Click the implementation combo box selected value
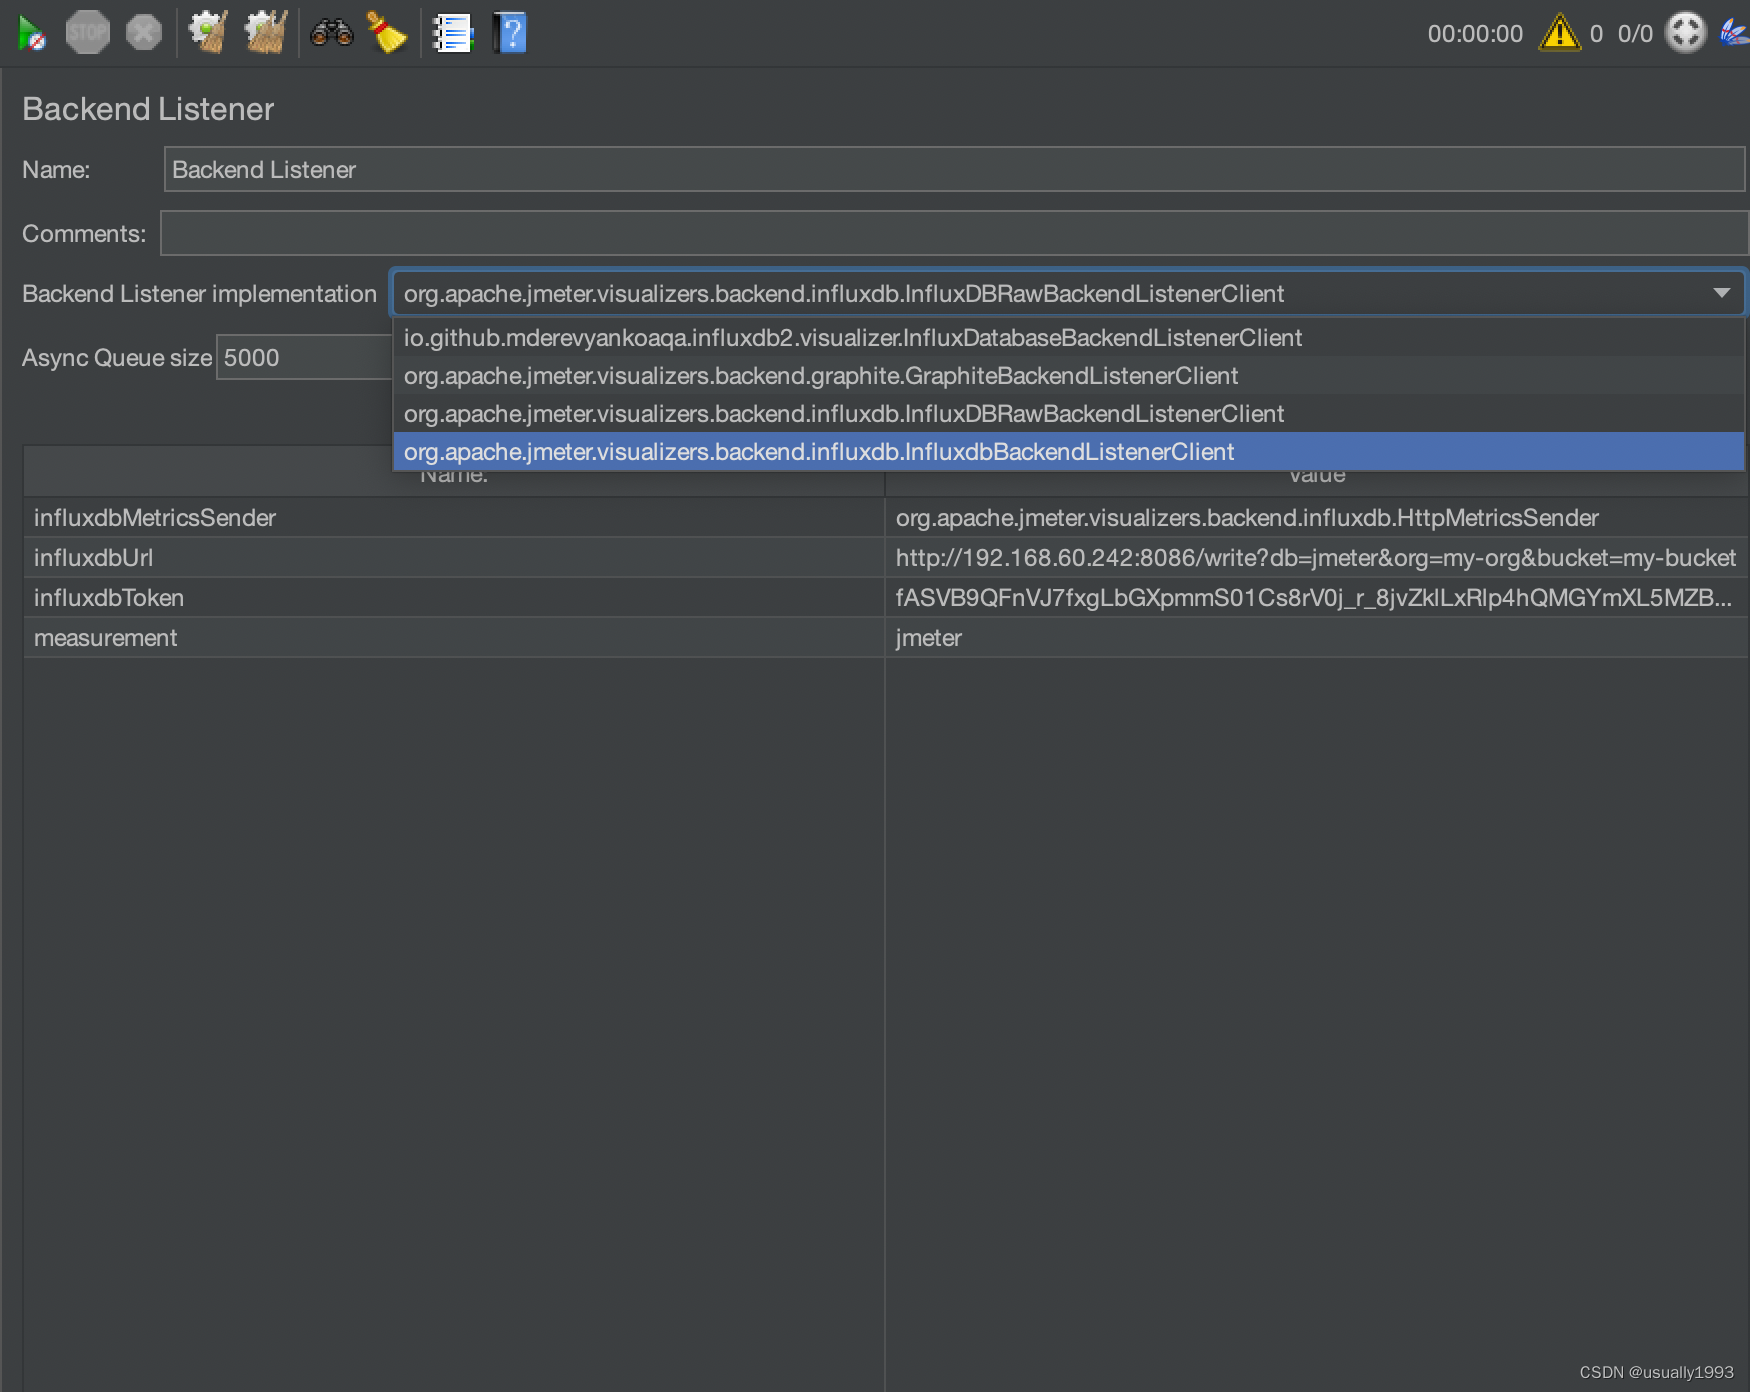 coord(843,293)
